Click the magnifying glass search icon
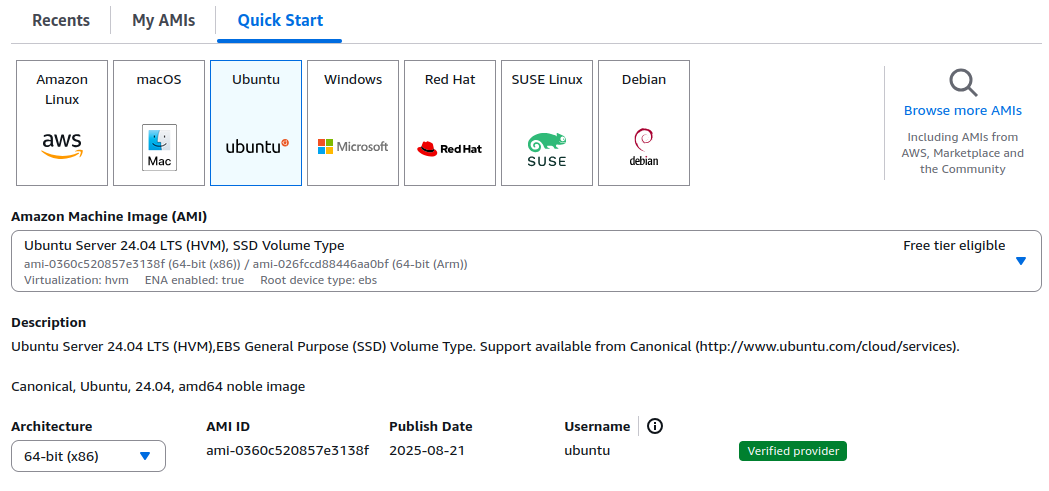Screen dimensions: 1049x491 963,83
